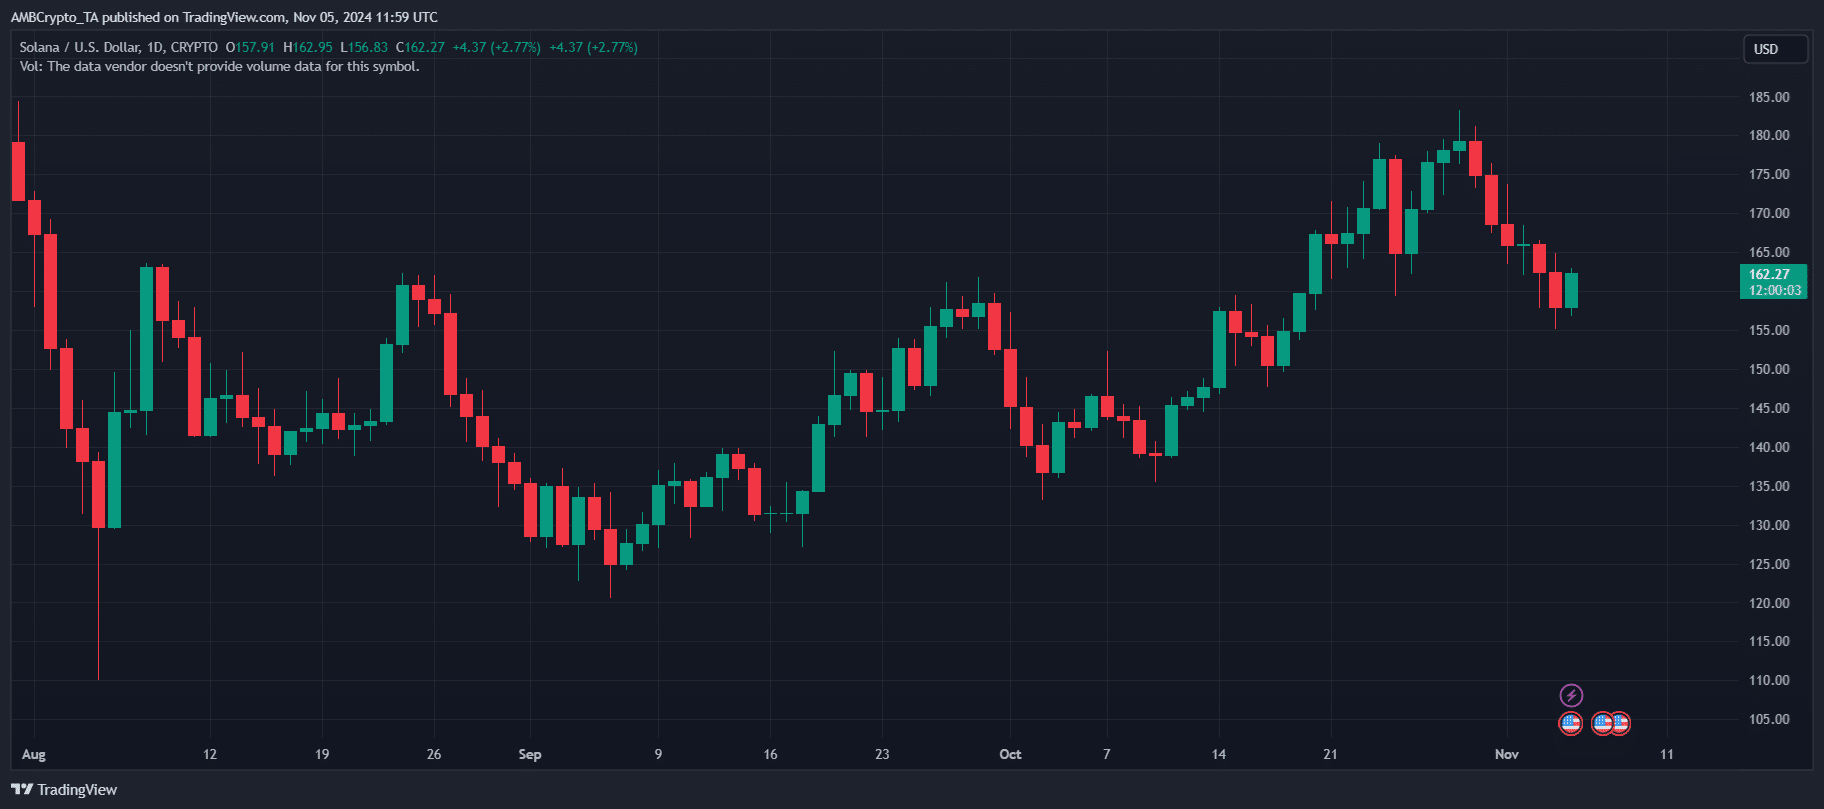
Task: Click the Vol data vendor notice text
Action: pos(219,67)
